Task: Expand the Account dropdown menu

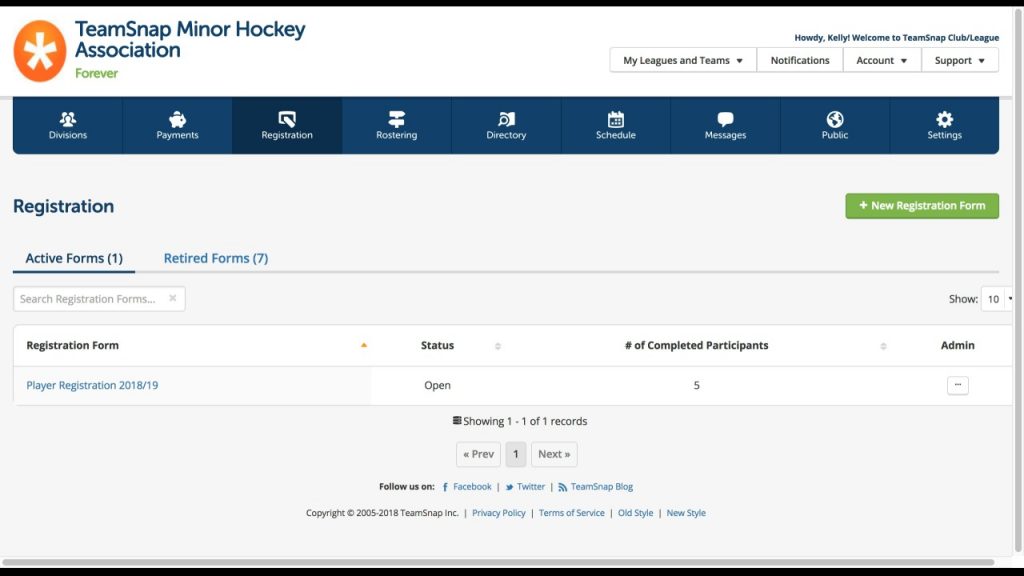Action: click(880, 60)
